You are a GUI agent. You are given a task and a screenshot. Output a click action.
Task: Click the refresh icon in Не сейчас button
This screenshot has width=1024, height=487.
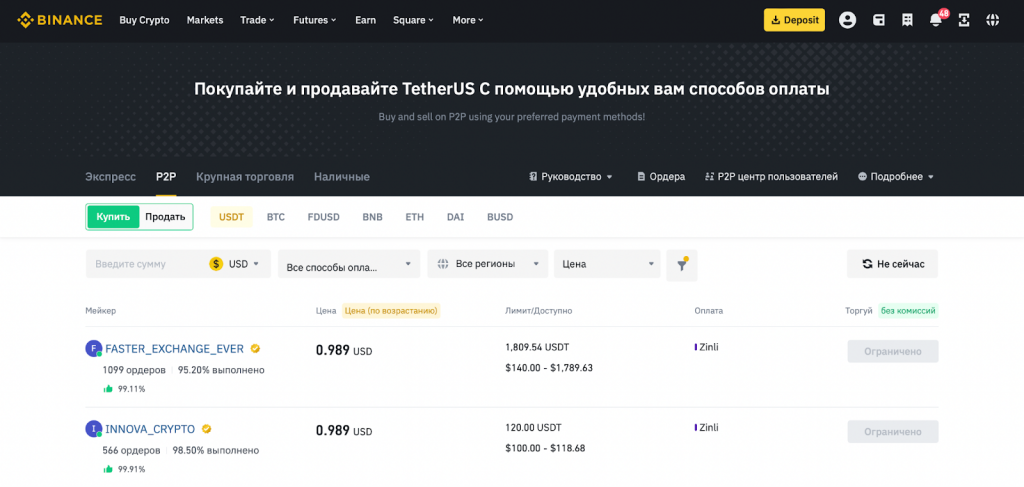867,264
